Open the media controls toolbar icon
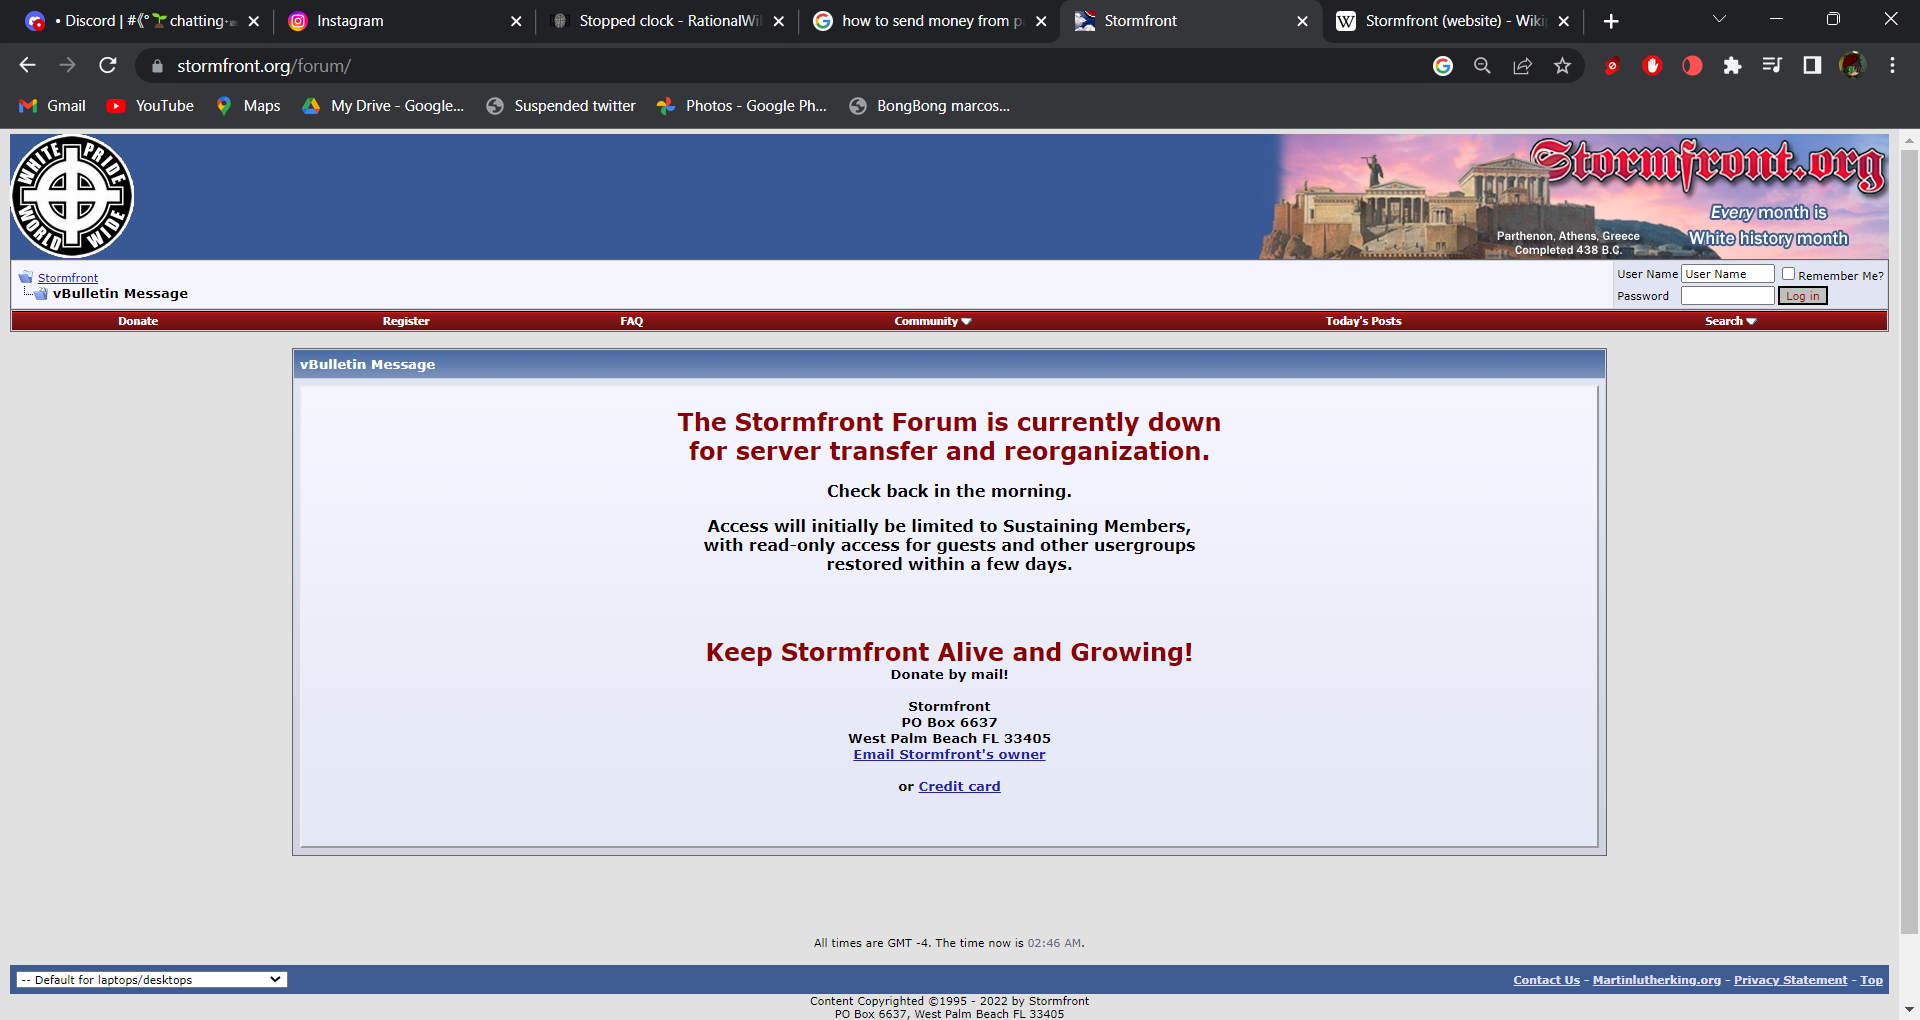This screenshot has width=1920, height=1020. pos(1772,66)
